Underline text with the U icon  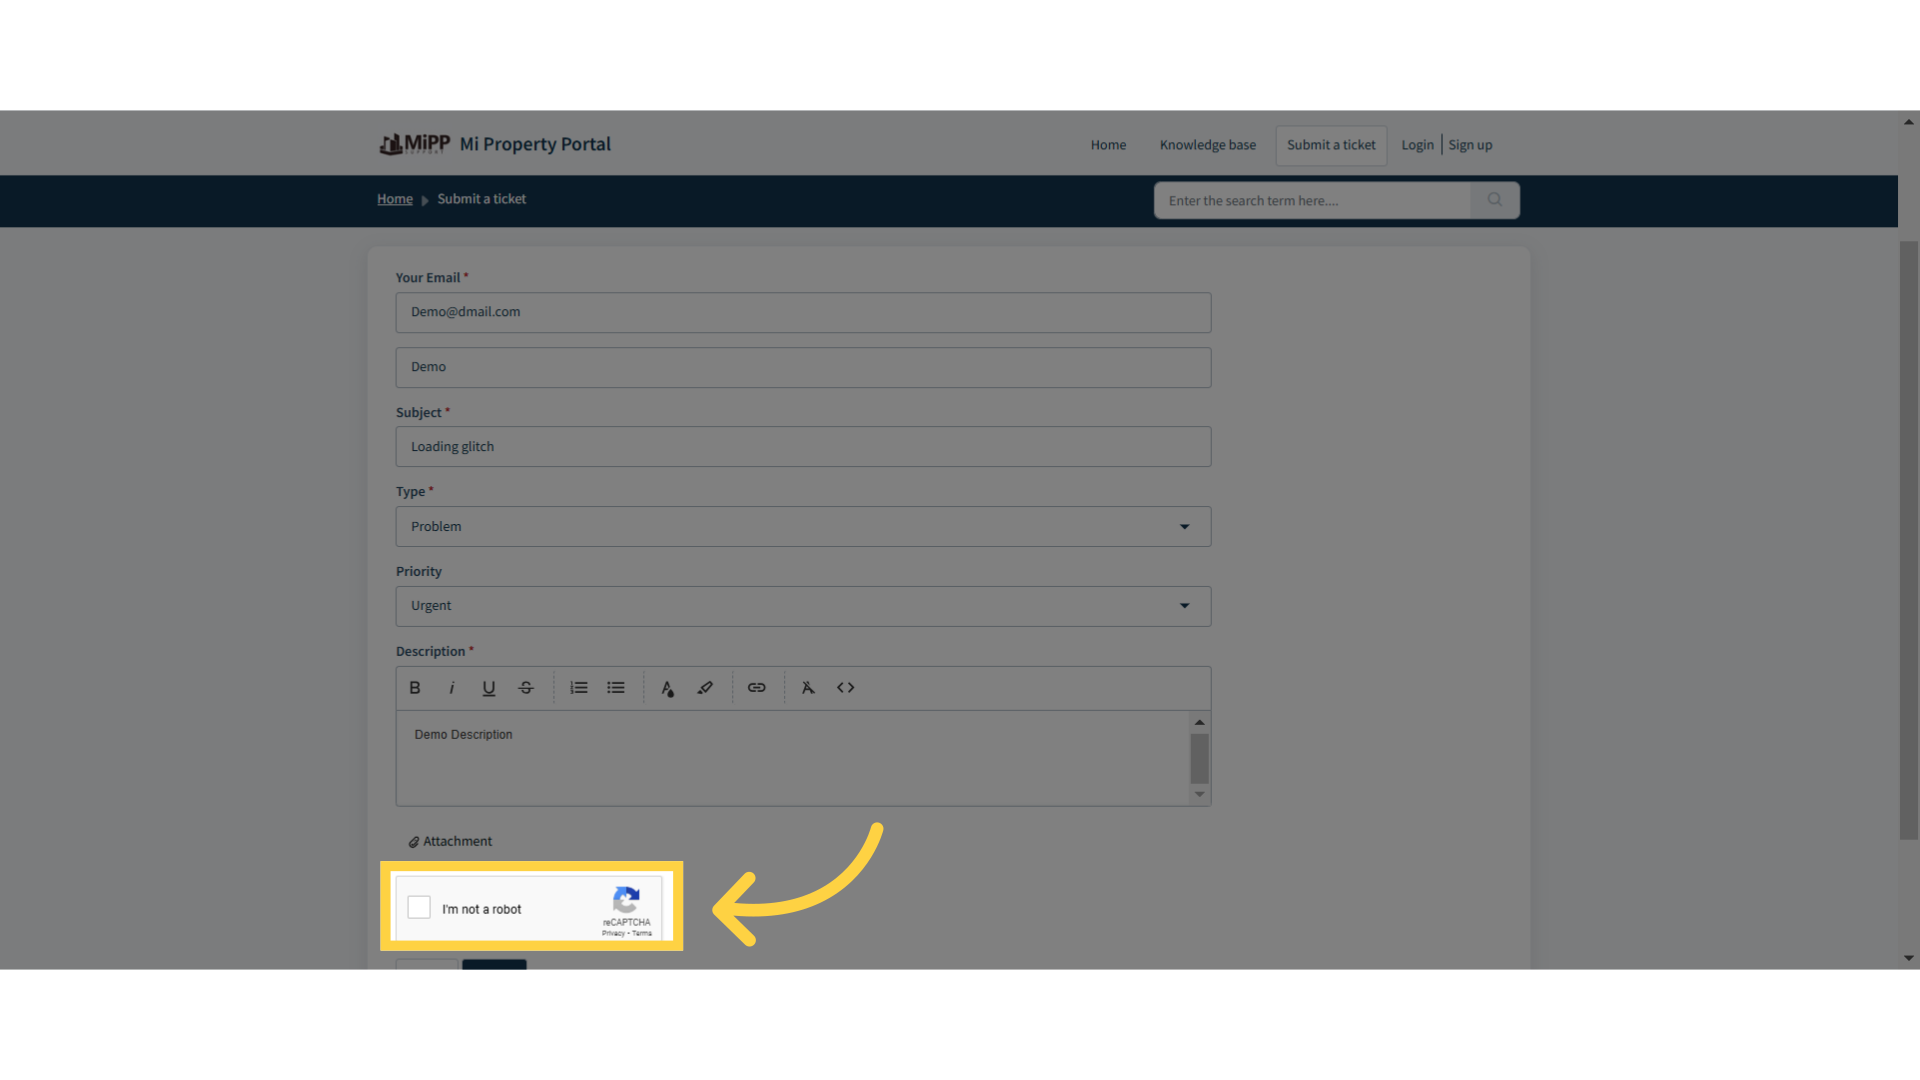[489, 688]
